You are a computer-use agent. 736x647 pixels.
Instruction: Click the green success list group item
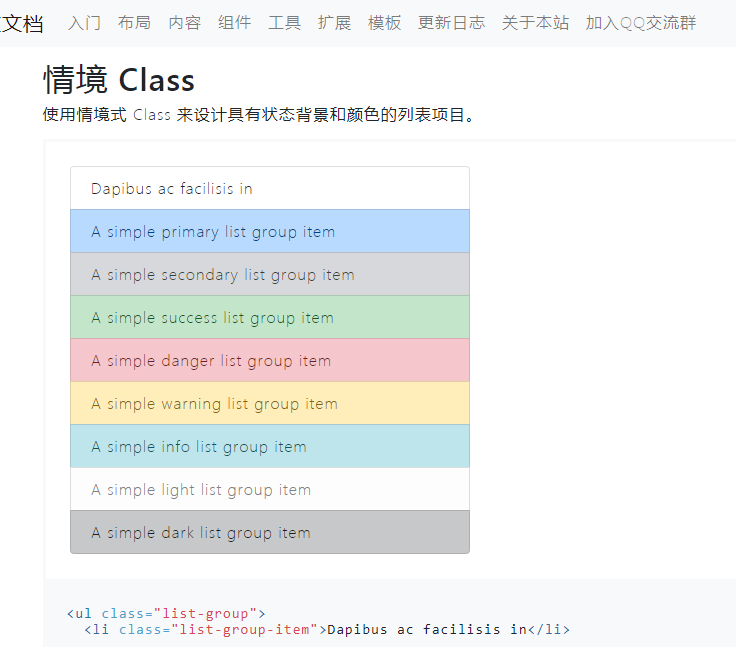point(270,317)
